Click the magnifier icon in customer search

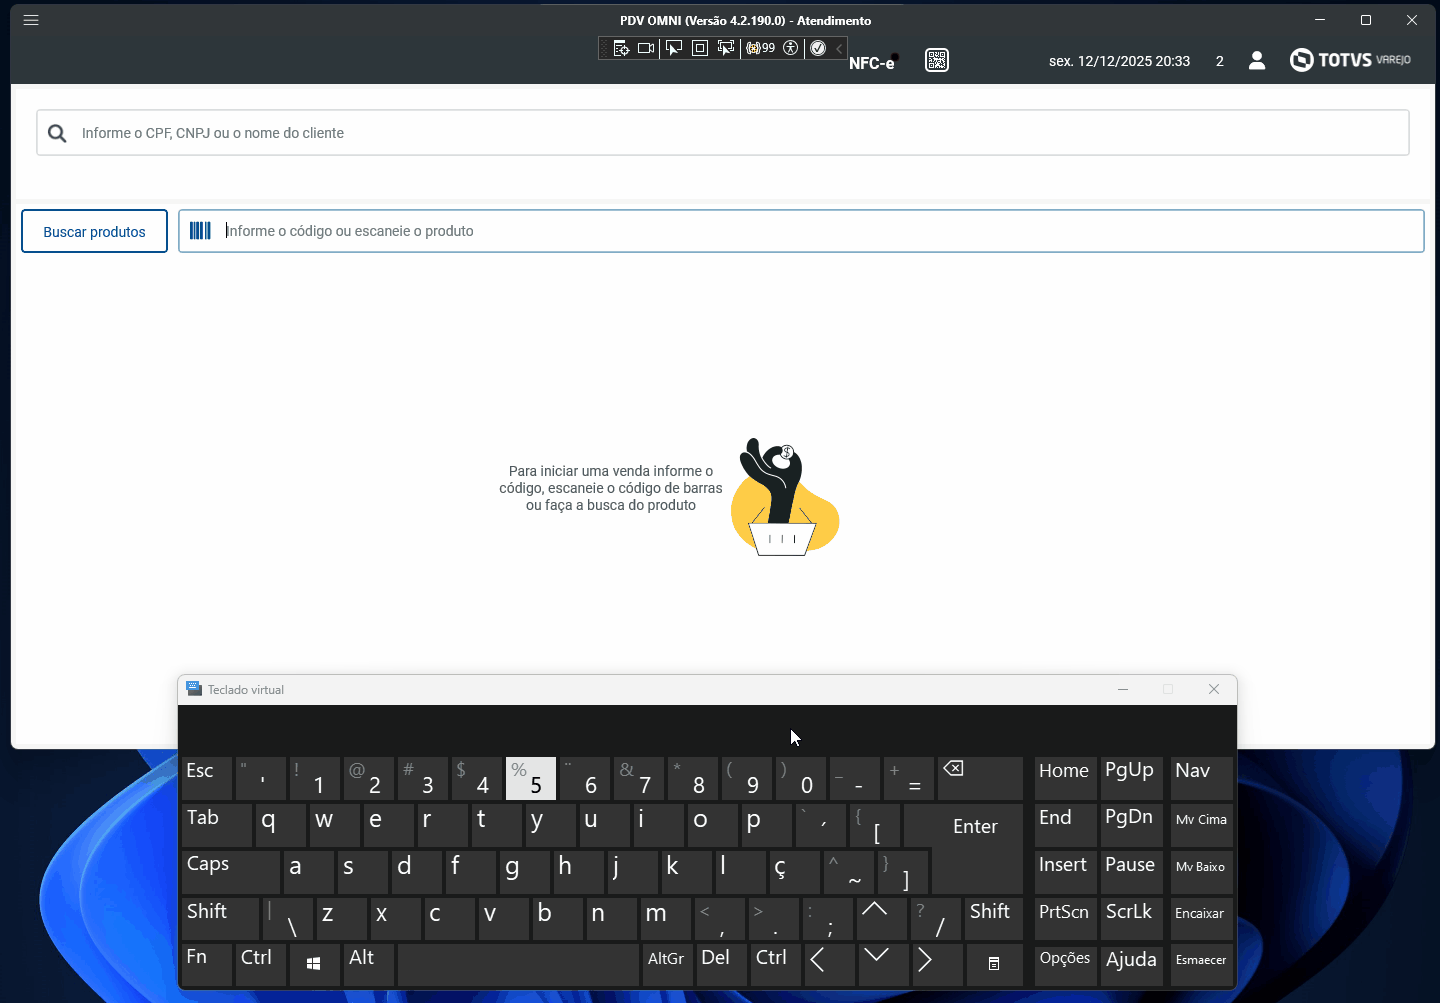pyautogui.click(x=57, y=133)
